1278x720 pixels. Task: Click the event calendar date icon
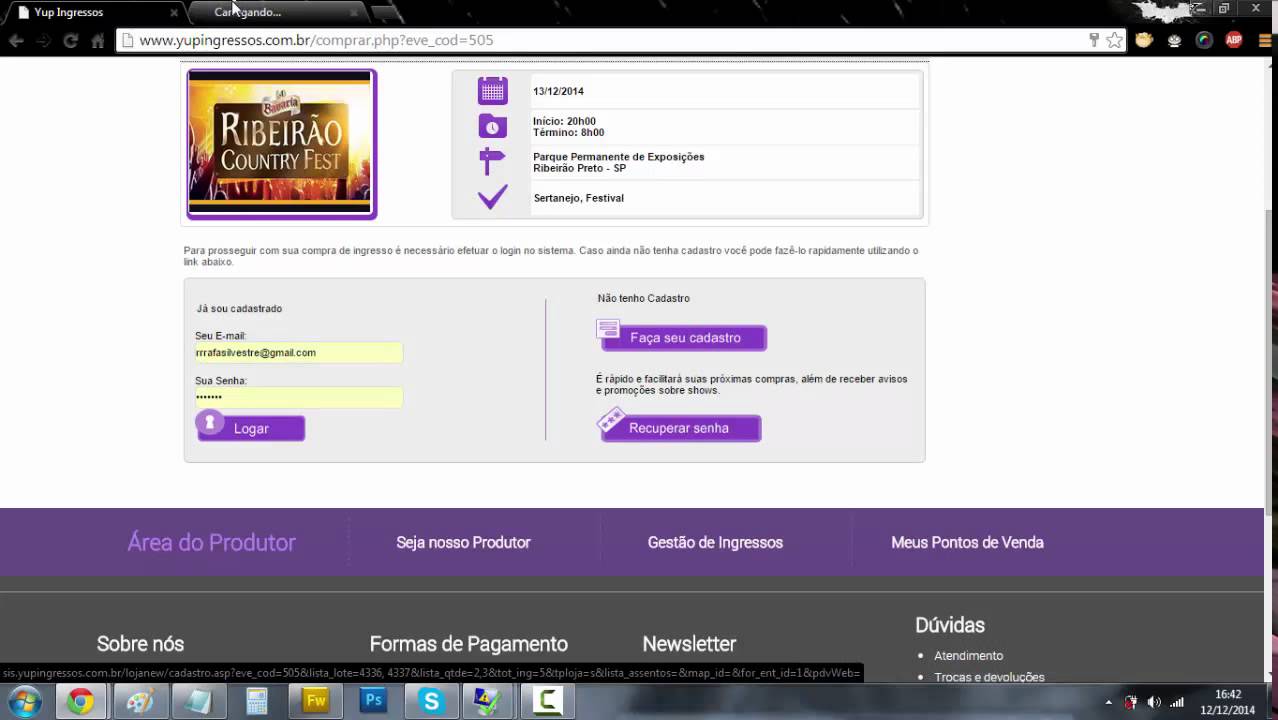pyautogui.click(x=492, y=90)
